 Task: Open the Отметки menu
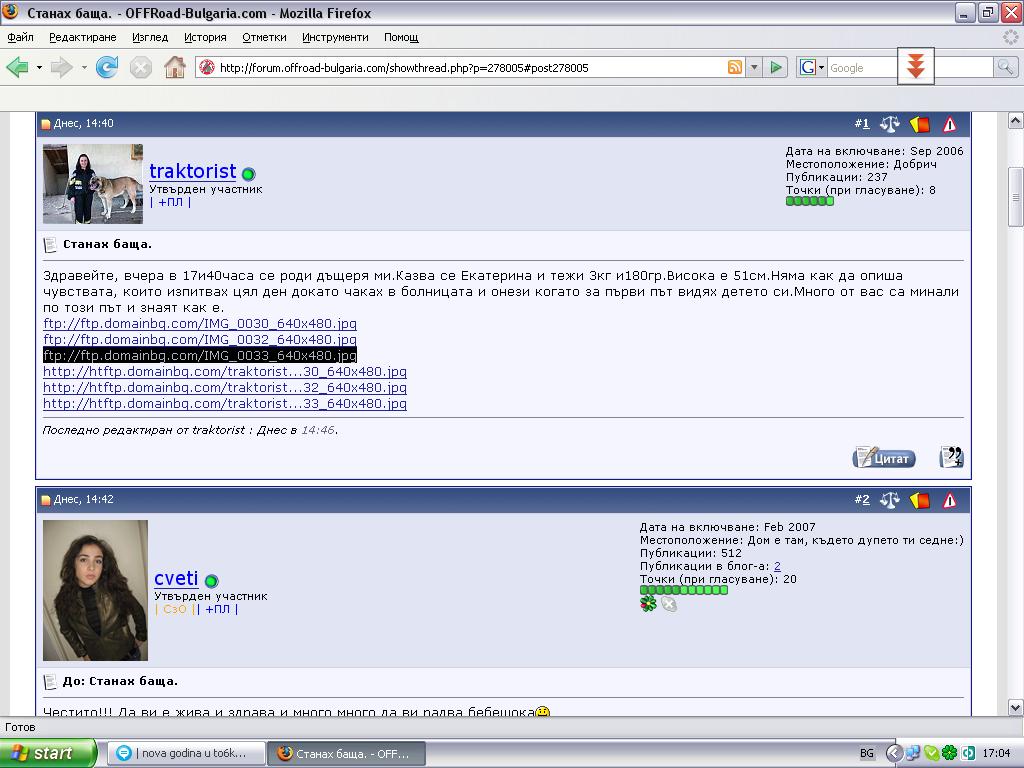(x=264, y=37)
